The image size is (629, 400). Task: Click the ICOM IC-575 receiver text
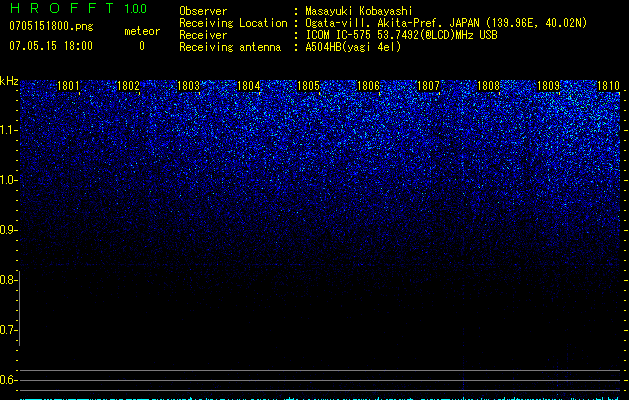401,35
